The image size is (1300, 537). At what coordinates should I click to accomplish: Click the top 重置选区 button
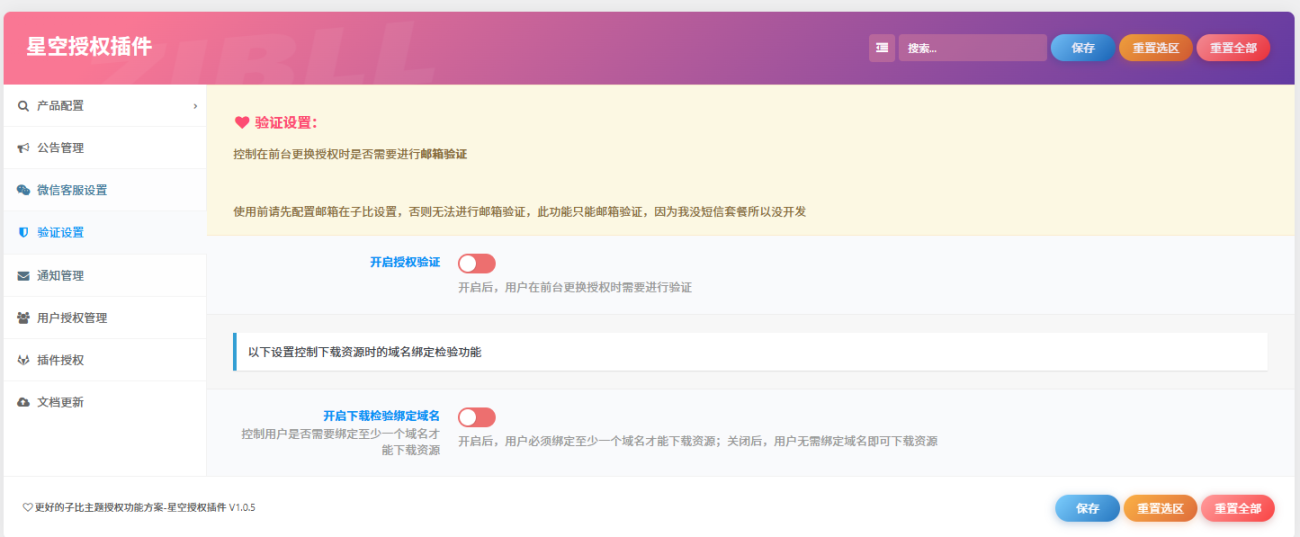coord(1155,48)
